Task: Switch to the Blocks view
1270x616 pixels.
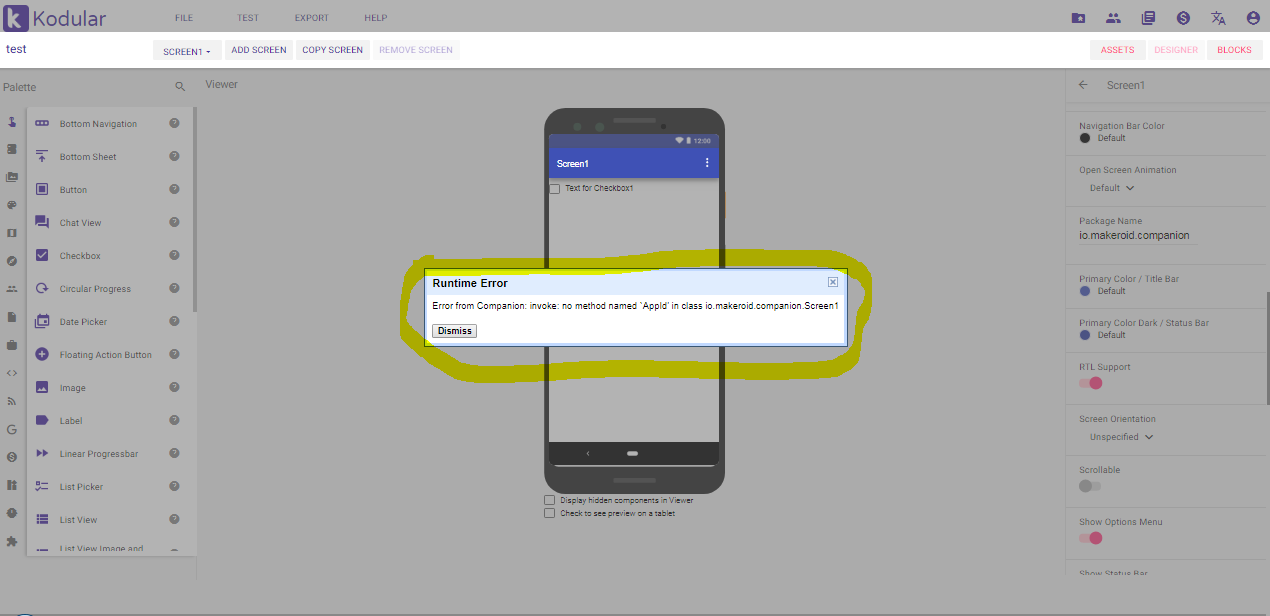Action: click(1234, 50)
